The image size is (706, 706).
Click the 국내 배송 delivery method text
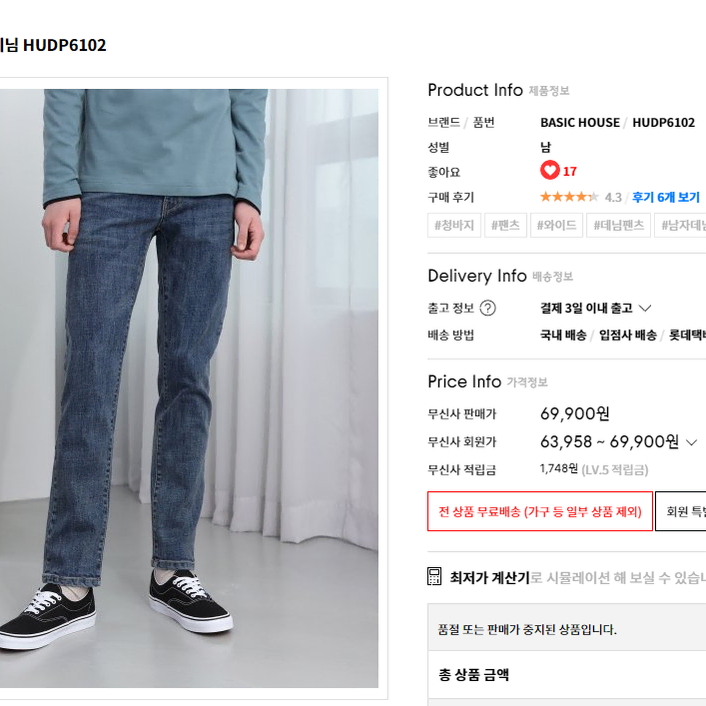click(563, 335)
